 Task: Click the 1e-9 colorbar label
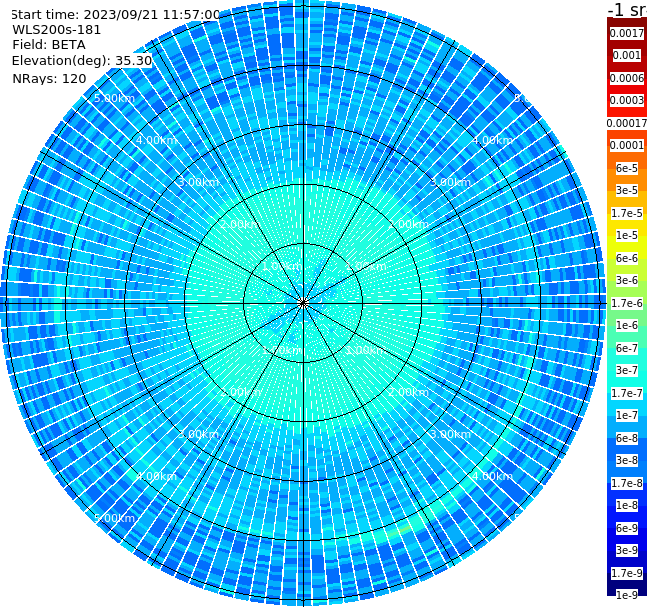click(x=627, y=595)
